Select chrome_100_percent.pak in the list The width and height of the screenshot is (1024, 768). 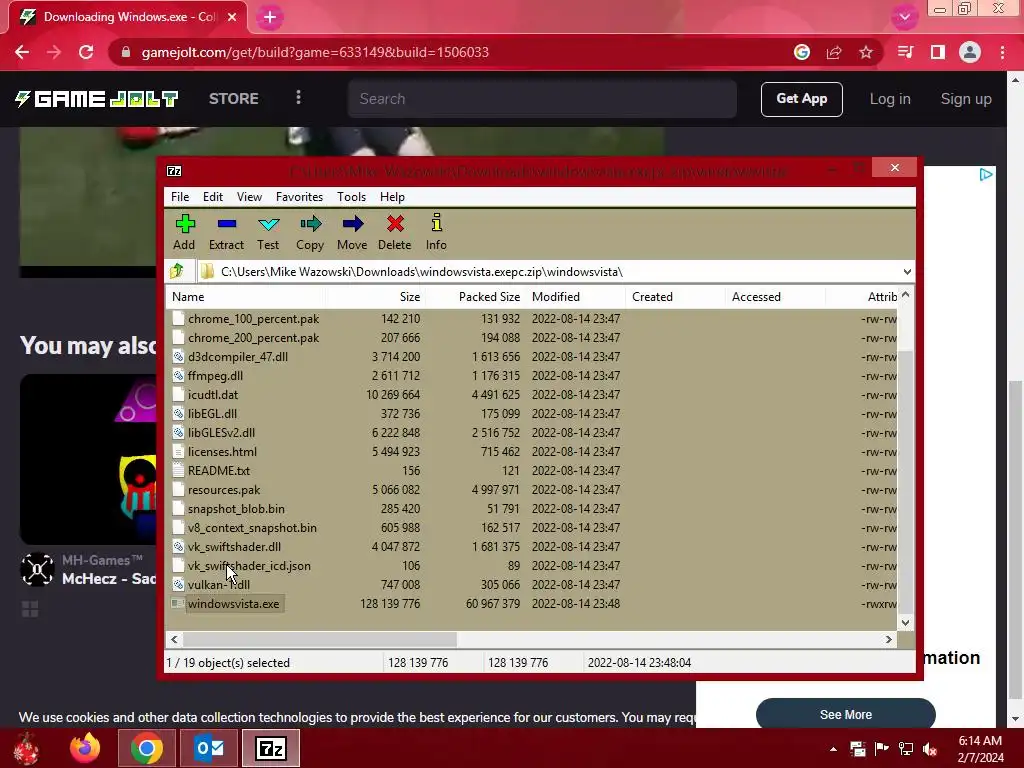point(253,319)
